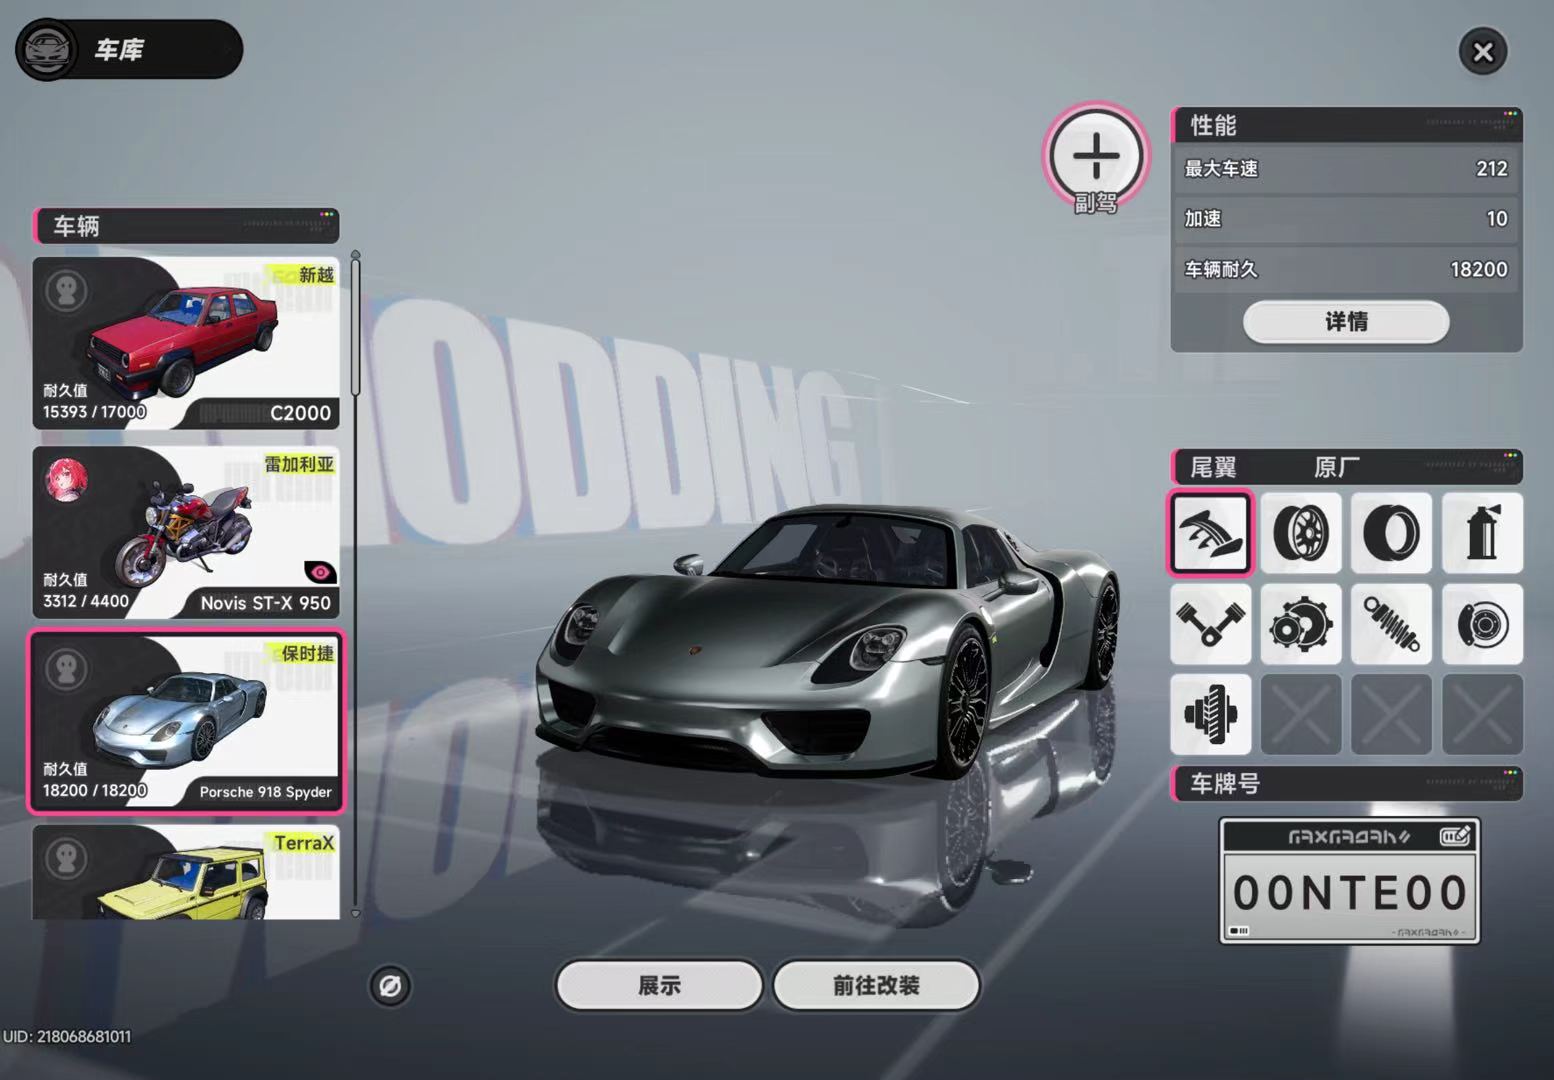Select the brake disc part icon
1554x1080 pixels.
(x=1482, y=624)
